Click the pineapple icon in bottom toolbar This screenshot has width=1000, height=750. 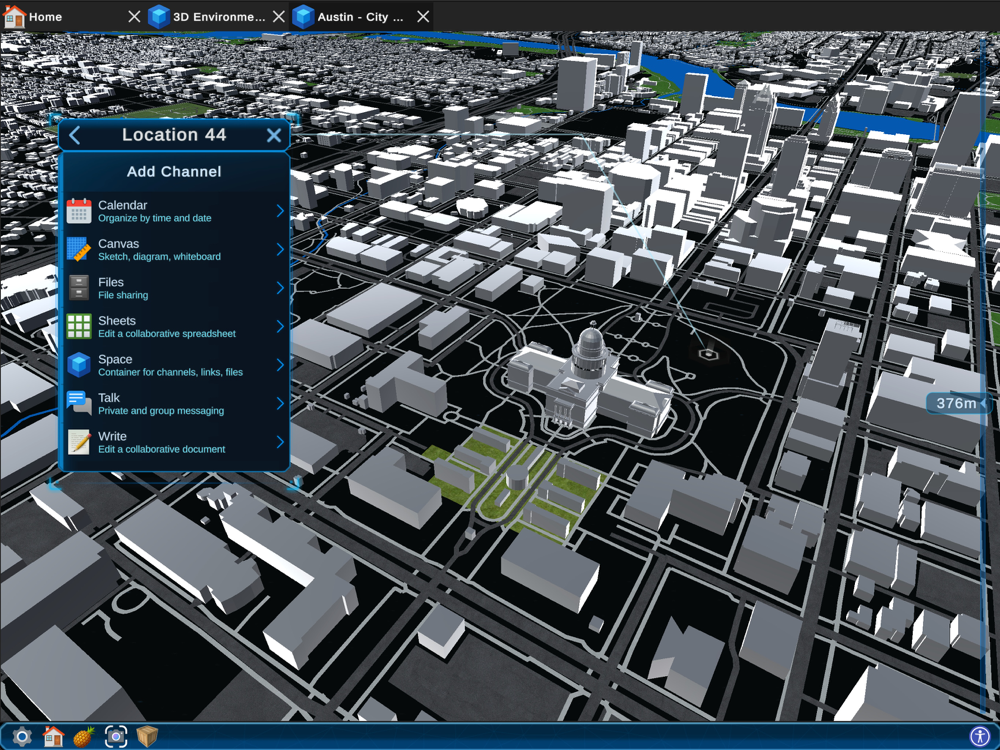point(84,737)
